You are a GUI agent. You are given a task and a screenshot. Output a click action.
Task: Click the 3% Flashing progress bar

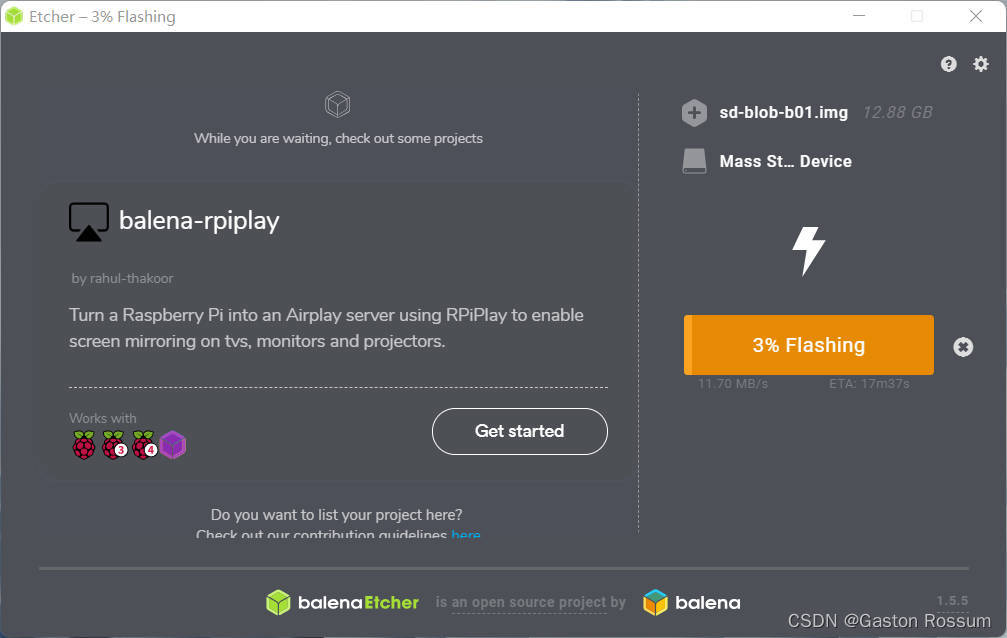click(x=808, y=345)
